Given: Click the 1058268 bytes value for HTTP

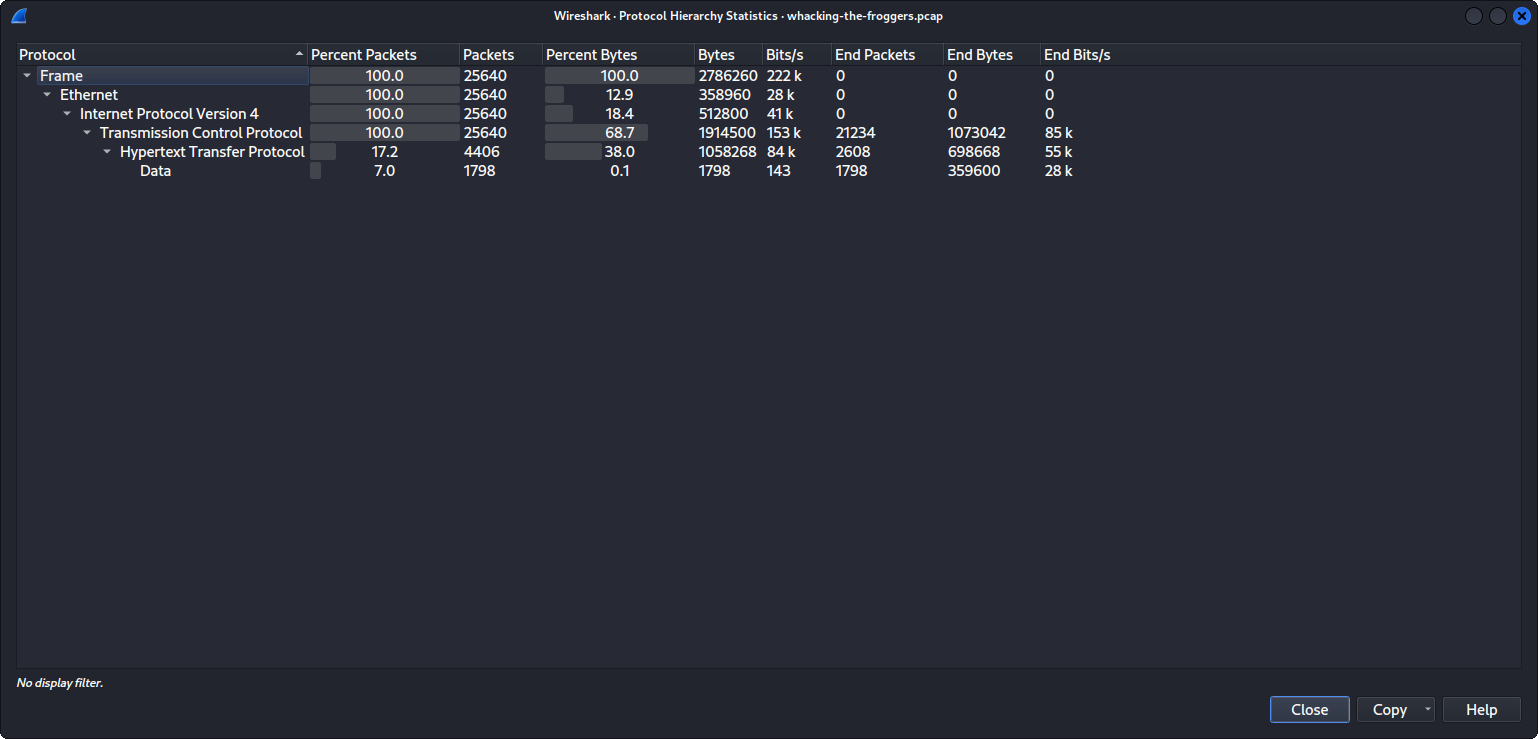Looking at the screenshot, I should (x=727, y=152).
